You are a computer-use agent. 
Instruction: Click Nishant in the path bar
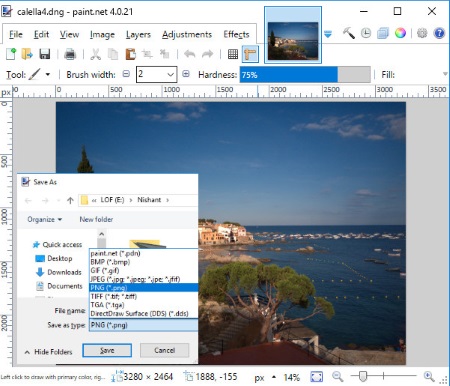pyautogui.click(x=149, y=200)
